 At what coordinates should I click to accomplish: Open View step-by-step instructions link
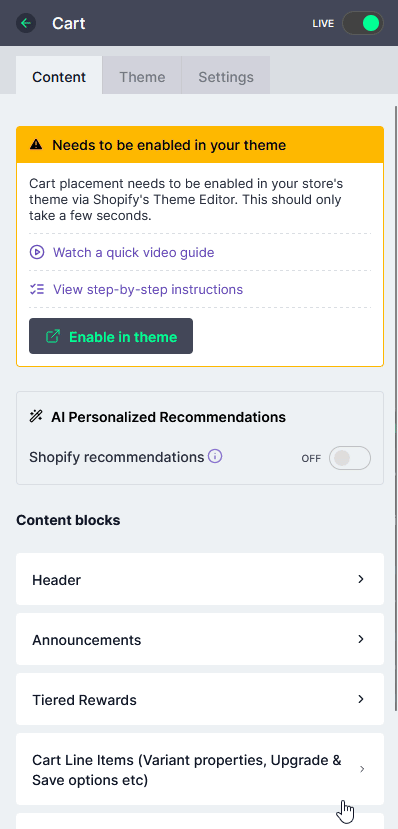coord(148,289)
